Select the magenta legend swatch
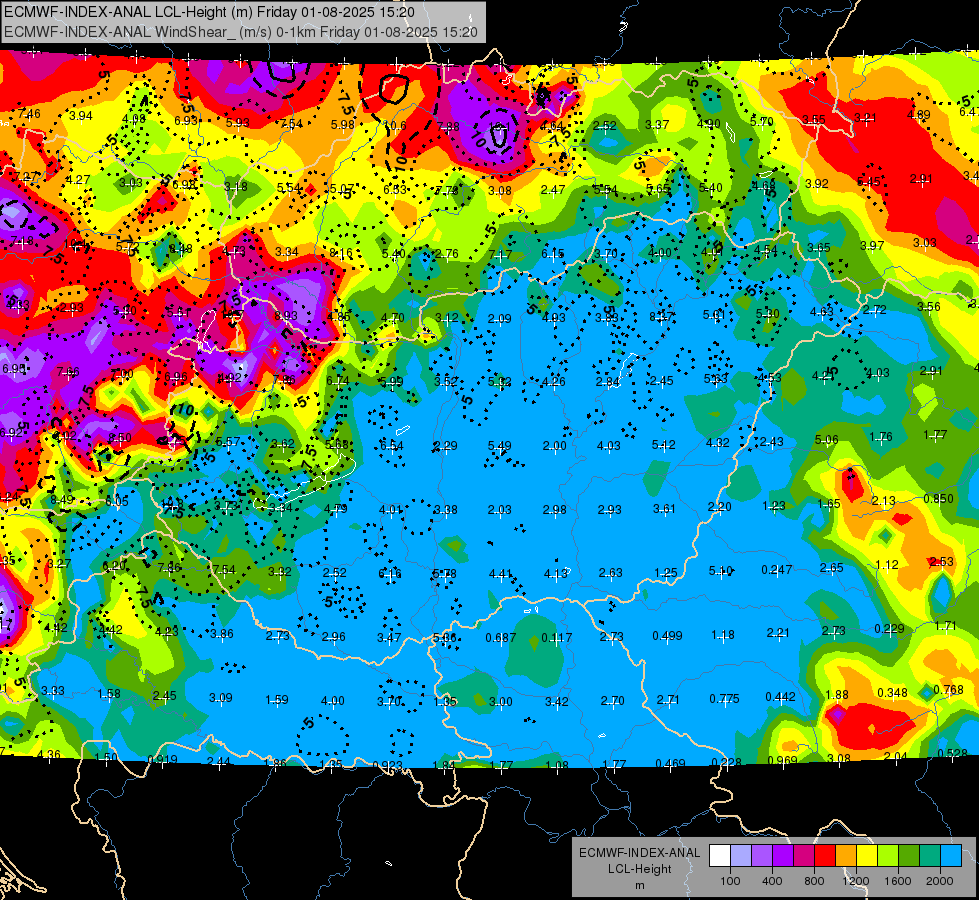 [x=804, y=856]
